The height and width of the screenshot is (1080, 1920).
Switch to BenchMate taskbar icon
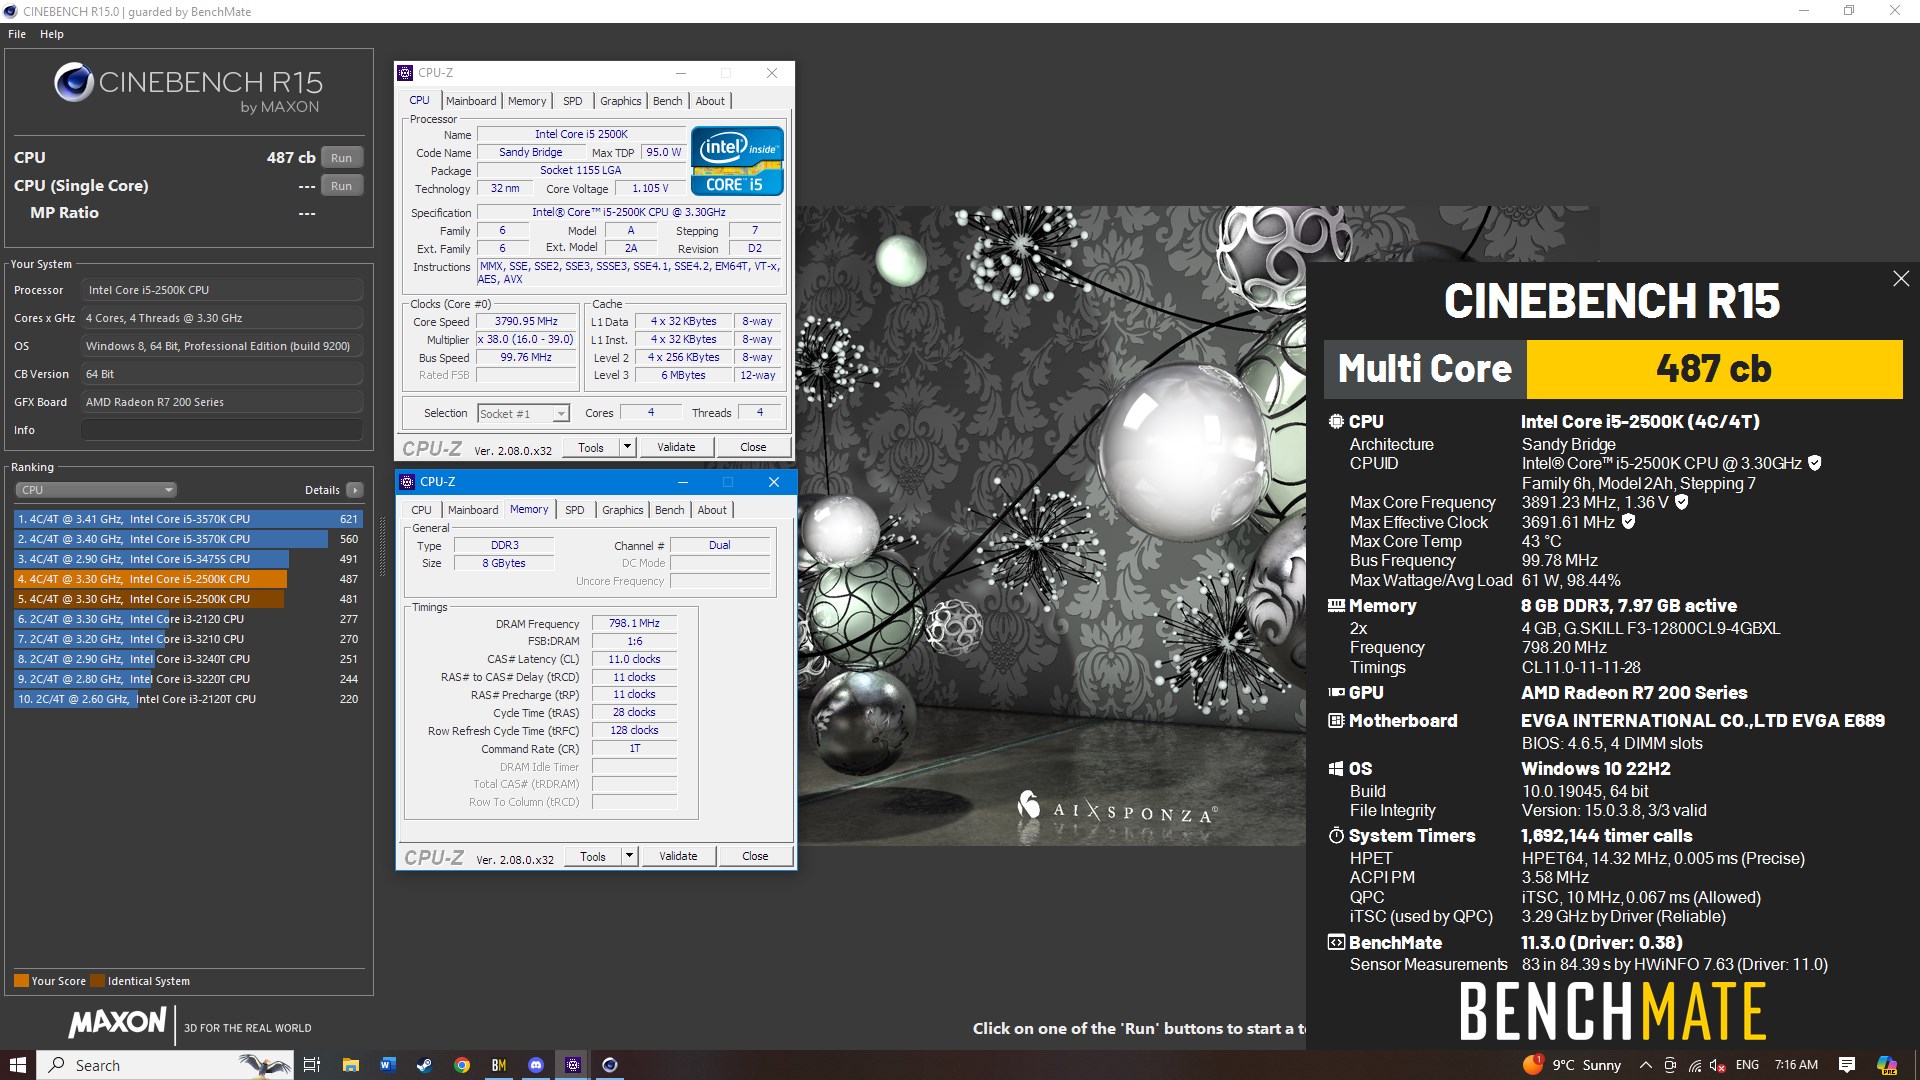tap(499, 1065)
